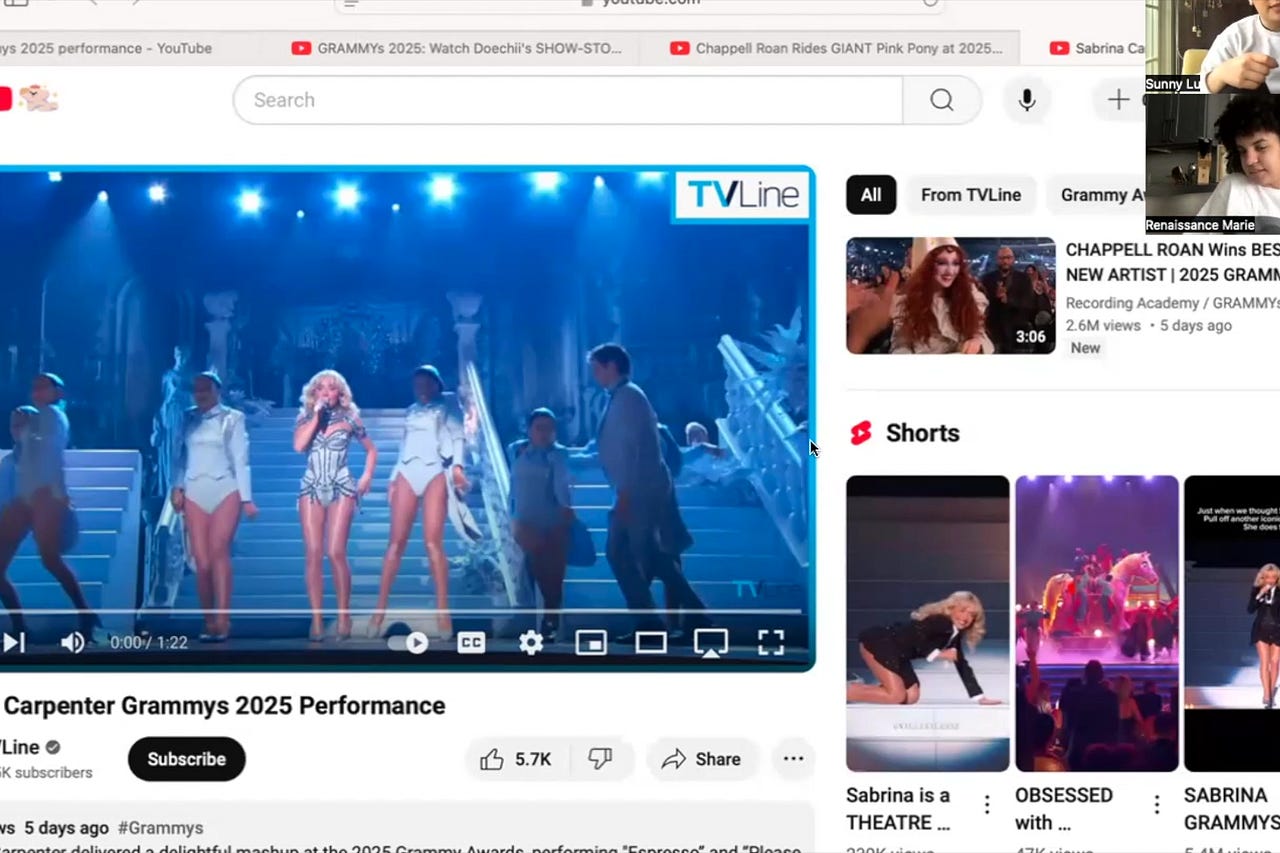Open Sabrina is a THEATRE short thumbnail

(928, 623)
